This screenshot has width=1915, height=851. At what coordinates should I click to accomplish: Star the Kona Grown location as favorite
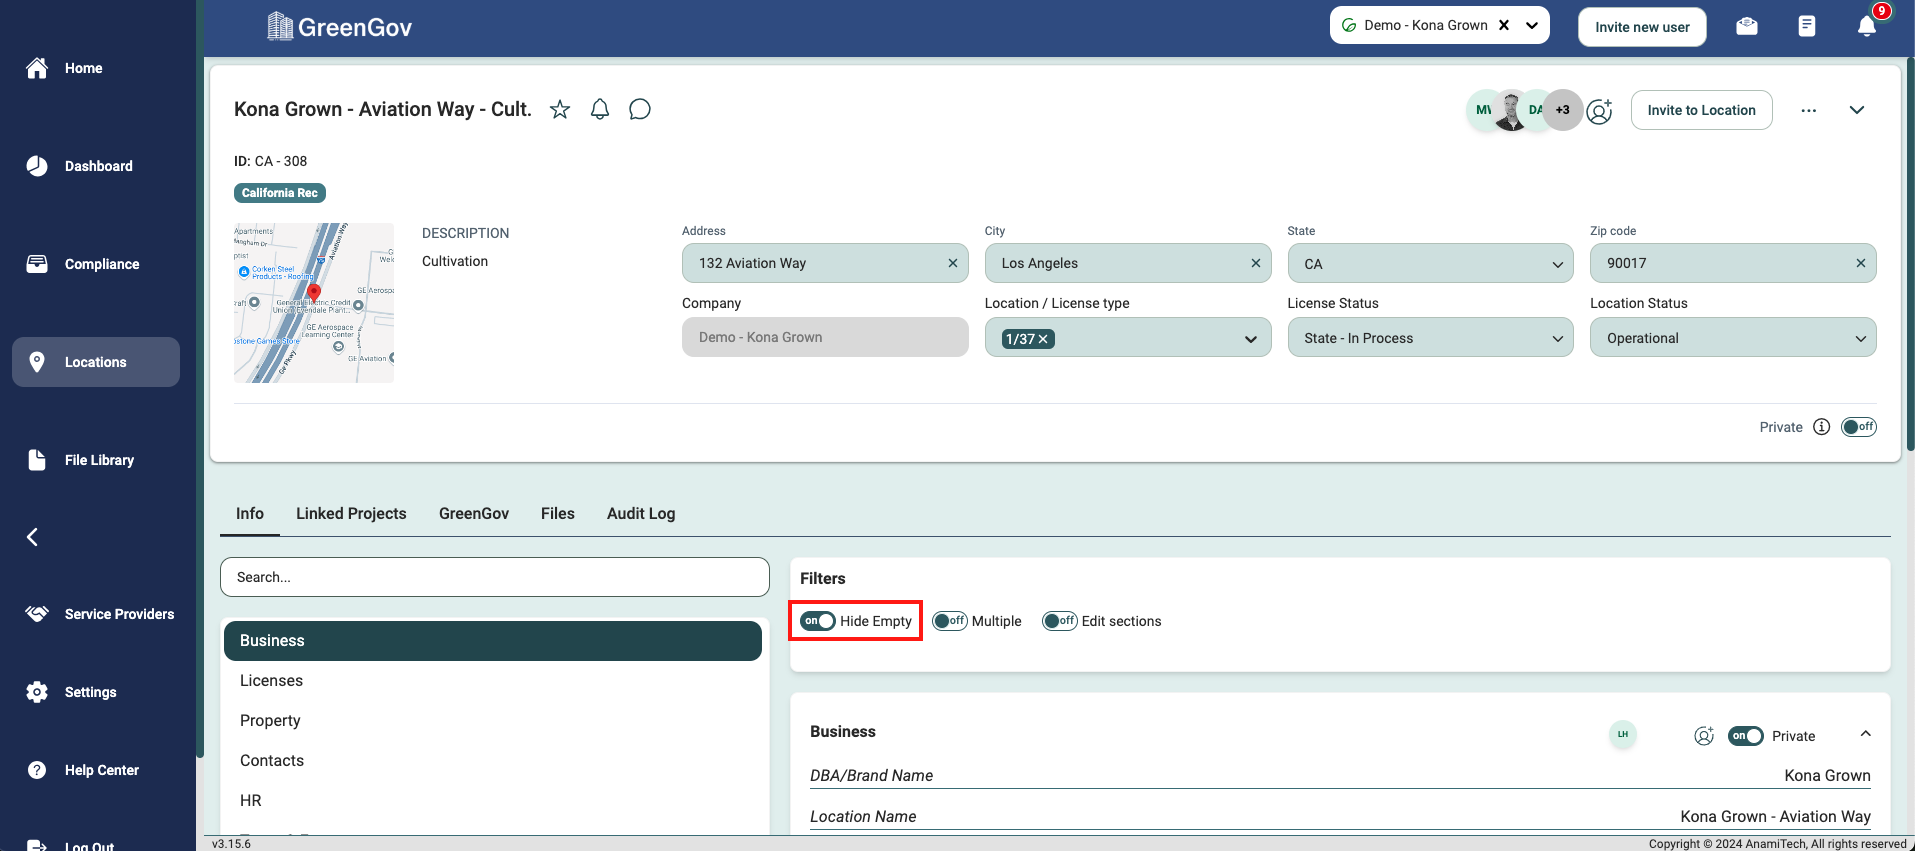coord(560,109)
